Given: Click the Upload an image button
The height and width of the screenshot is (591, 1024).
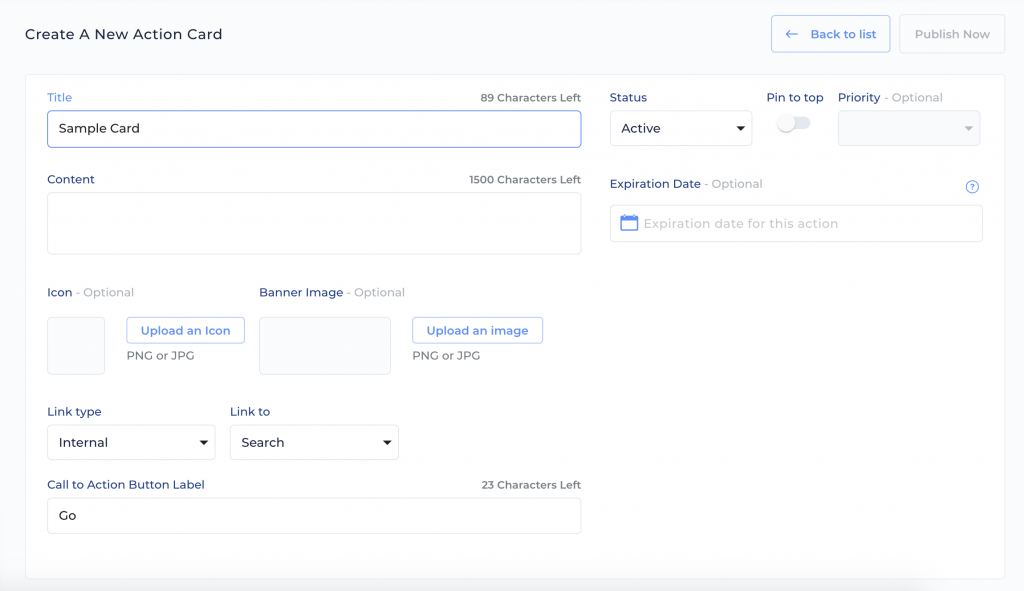Looking at the screenshot, I should pos(477,330).
